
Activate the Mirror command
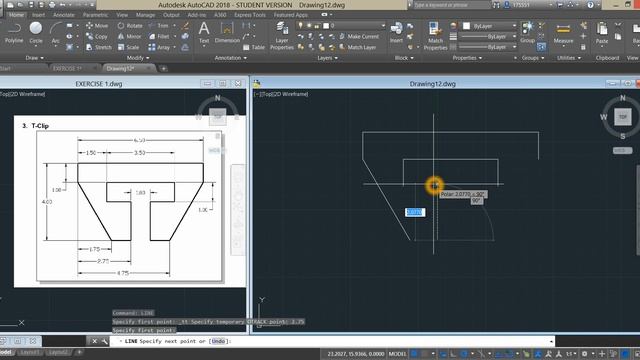coord(129,36)
